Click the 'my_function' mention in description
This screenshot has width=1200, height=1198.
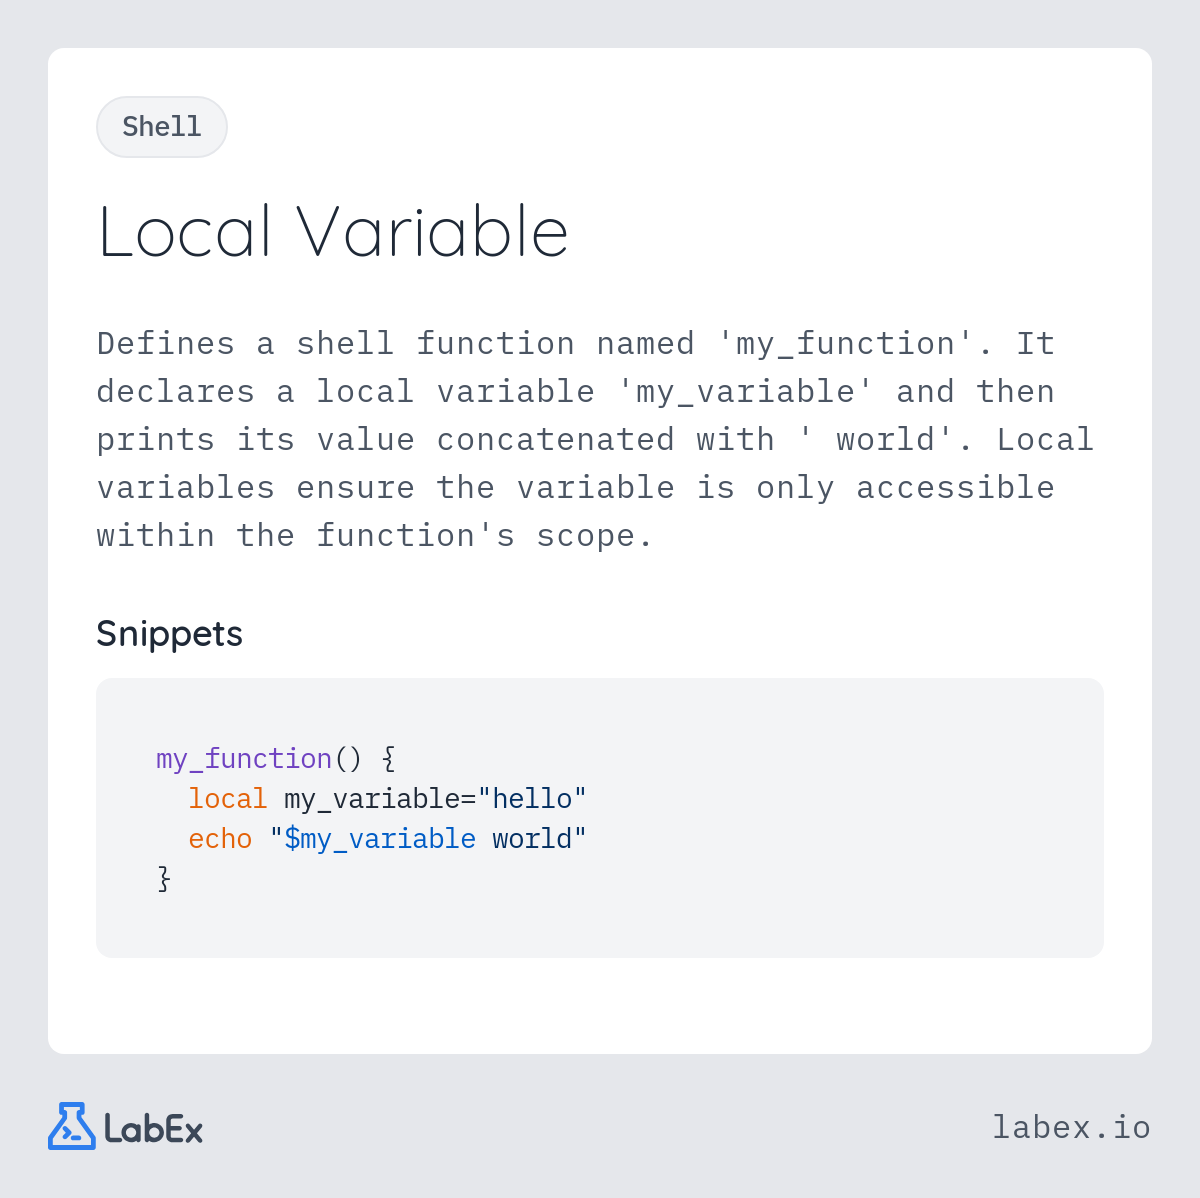(x=845, y=344)
